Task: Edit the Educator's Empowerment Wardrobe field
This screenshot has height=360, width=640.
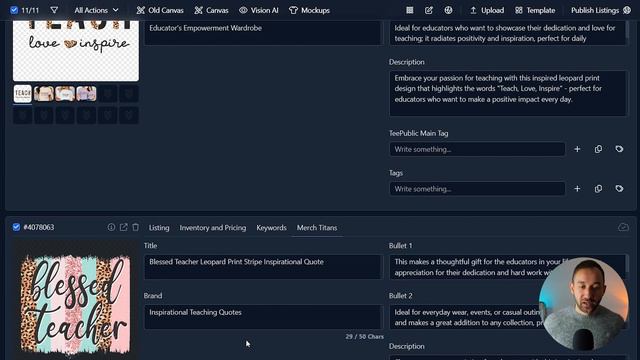Action: pyautogui.click(x=264, y=33)
